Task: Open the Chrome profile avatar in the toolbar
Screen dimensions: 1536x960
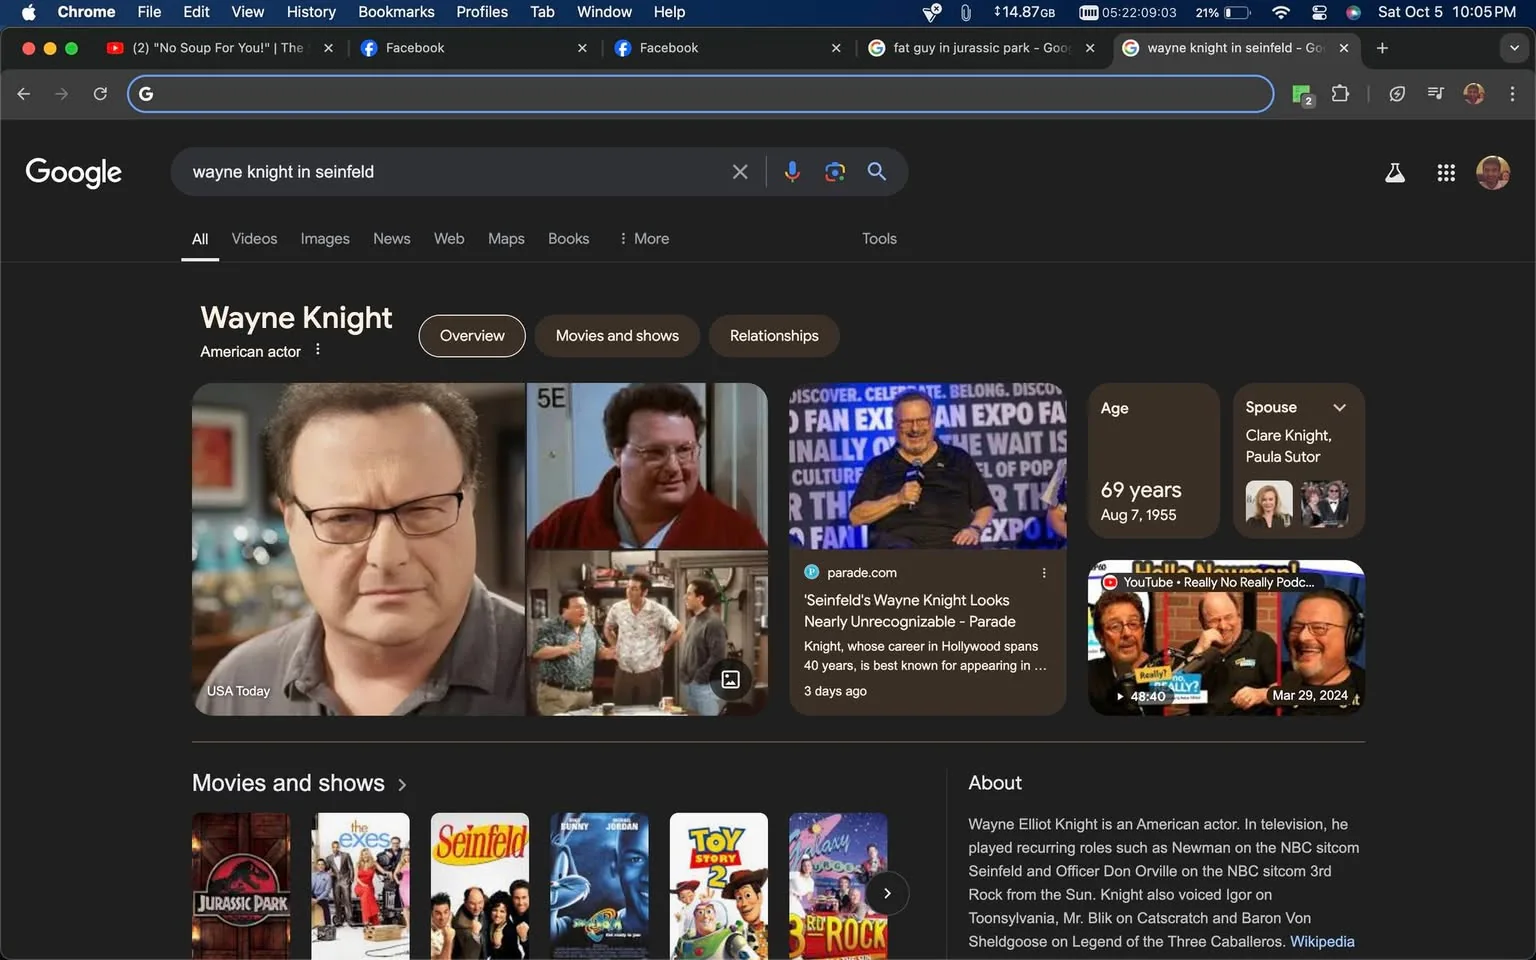Action: pos(1474,94)
